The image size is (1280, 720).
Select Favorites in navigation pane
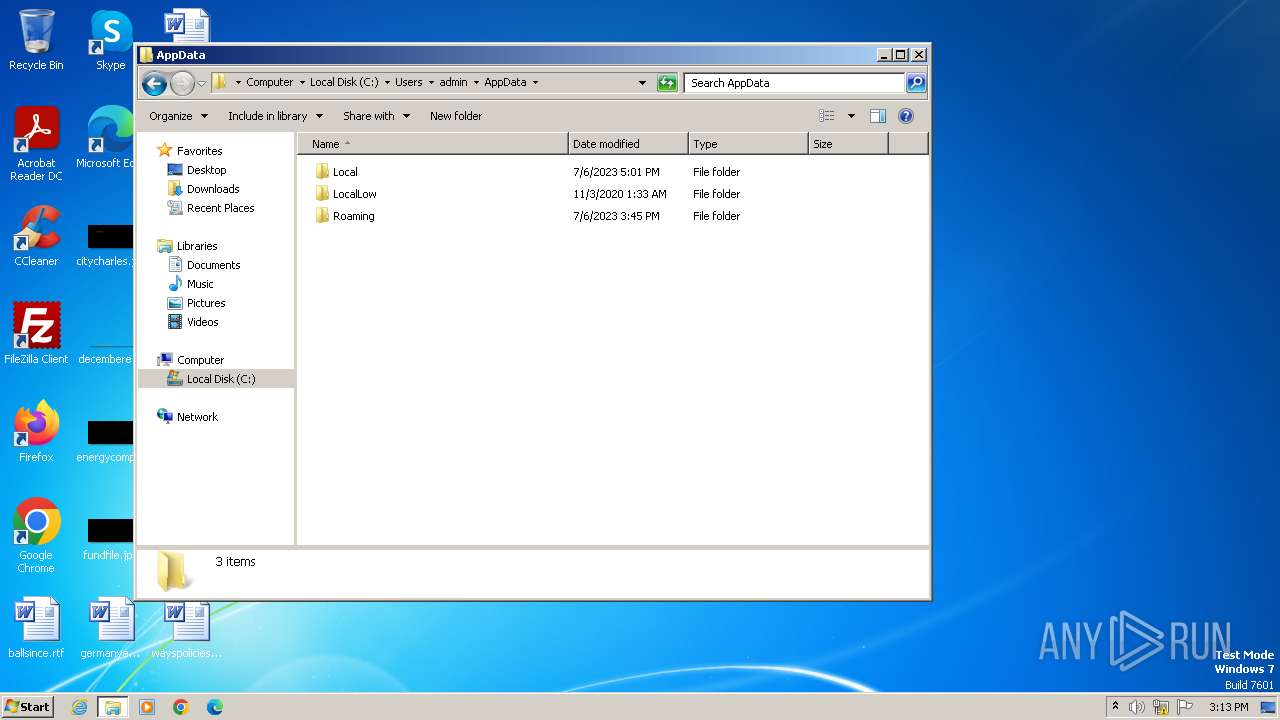[199, 151]
